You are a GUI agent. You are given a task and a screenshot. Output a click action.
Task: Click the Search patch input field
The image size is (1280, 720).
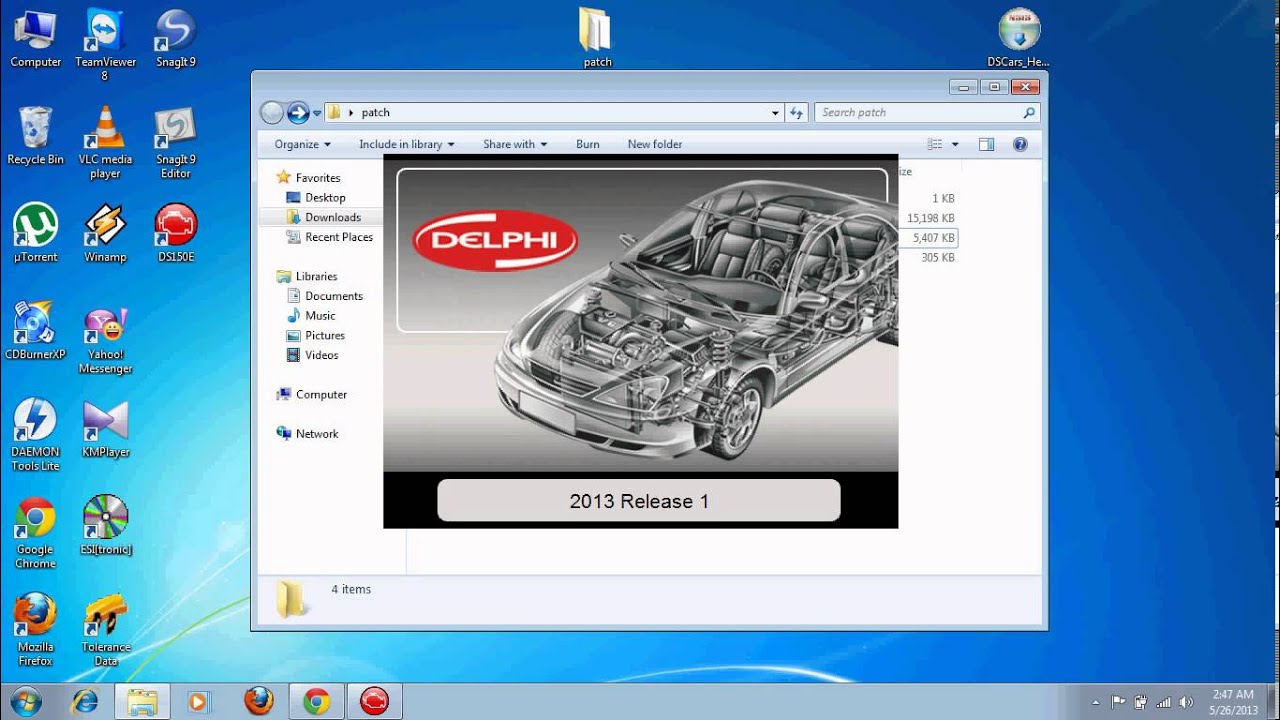[920, 112]
